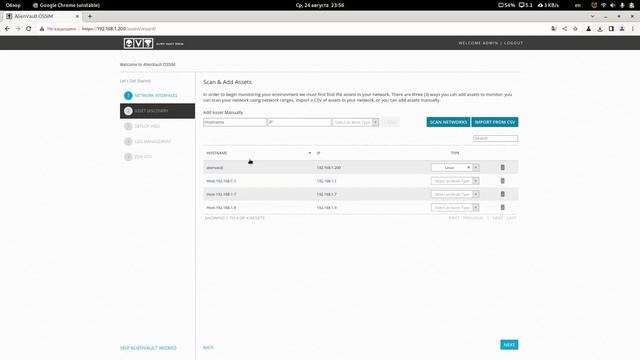Open Chrome three-dot menu

(x=633, y=29)
